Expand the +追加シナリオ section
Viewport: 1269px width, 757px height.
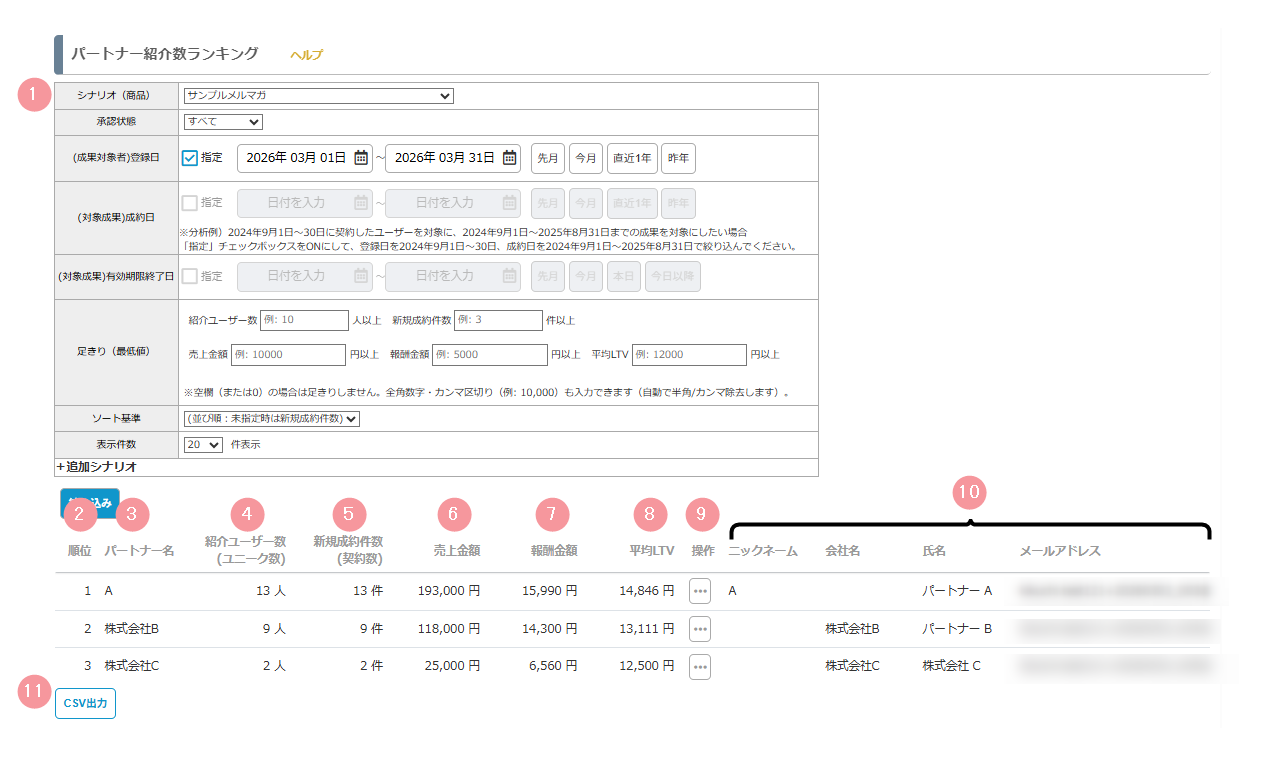96,467
